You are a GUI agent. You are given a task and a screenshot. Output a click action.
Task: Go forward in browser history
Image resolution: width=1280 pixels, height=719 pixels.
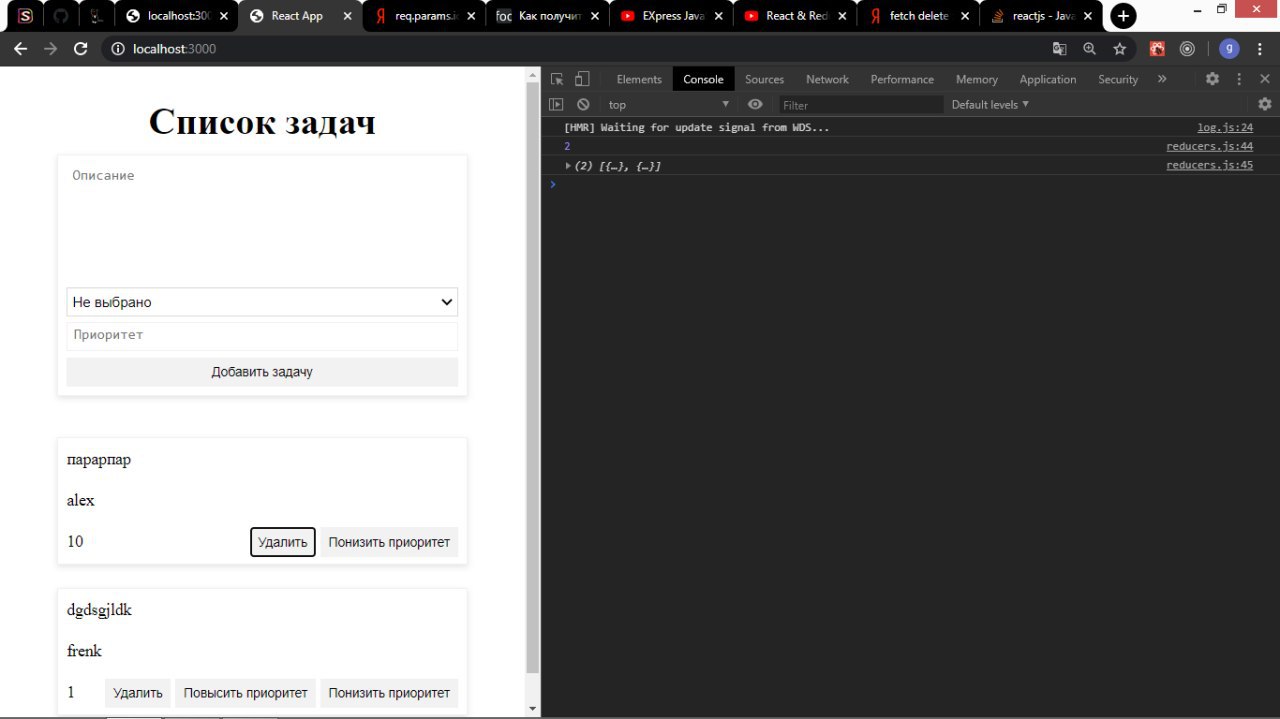(x=50, y=49)
